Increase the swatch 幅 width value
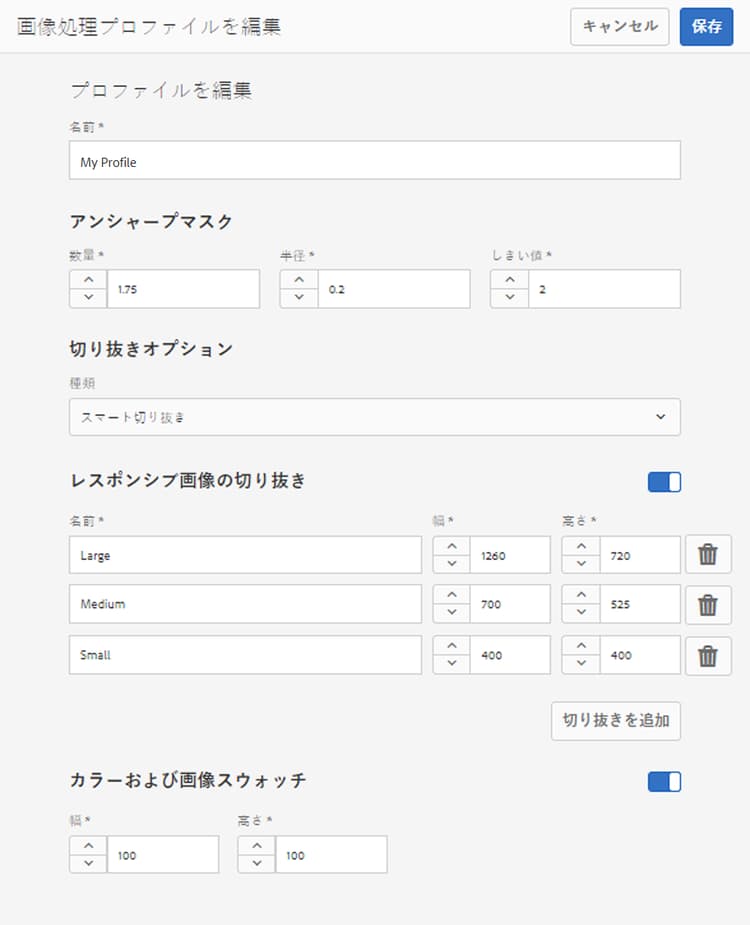 (x=89, y=846)
